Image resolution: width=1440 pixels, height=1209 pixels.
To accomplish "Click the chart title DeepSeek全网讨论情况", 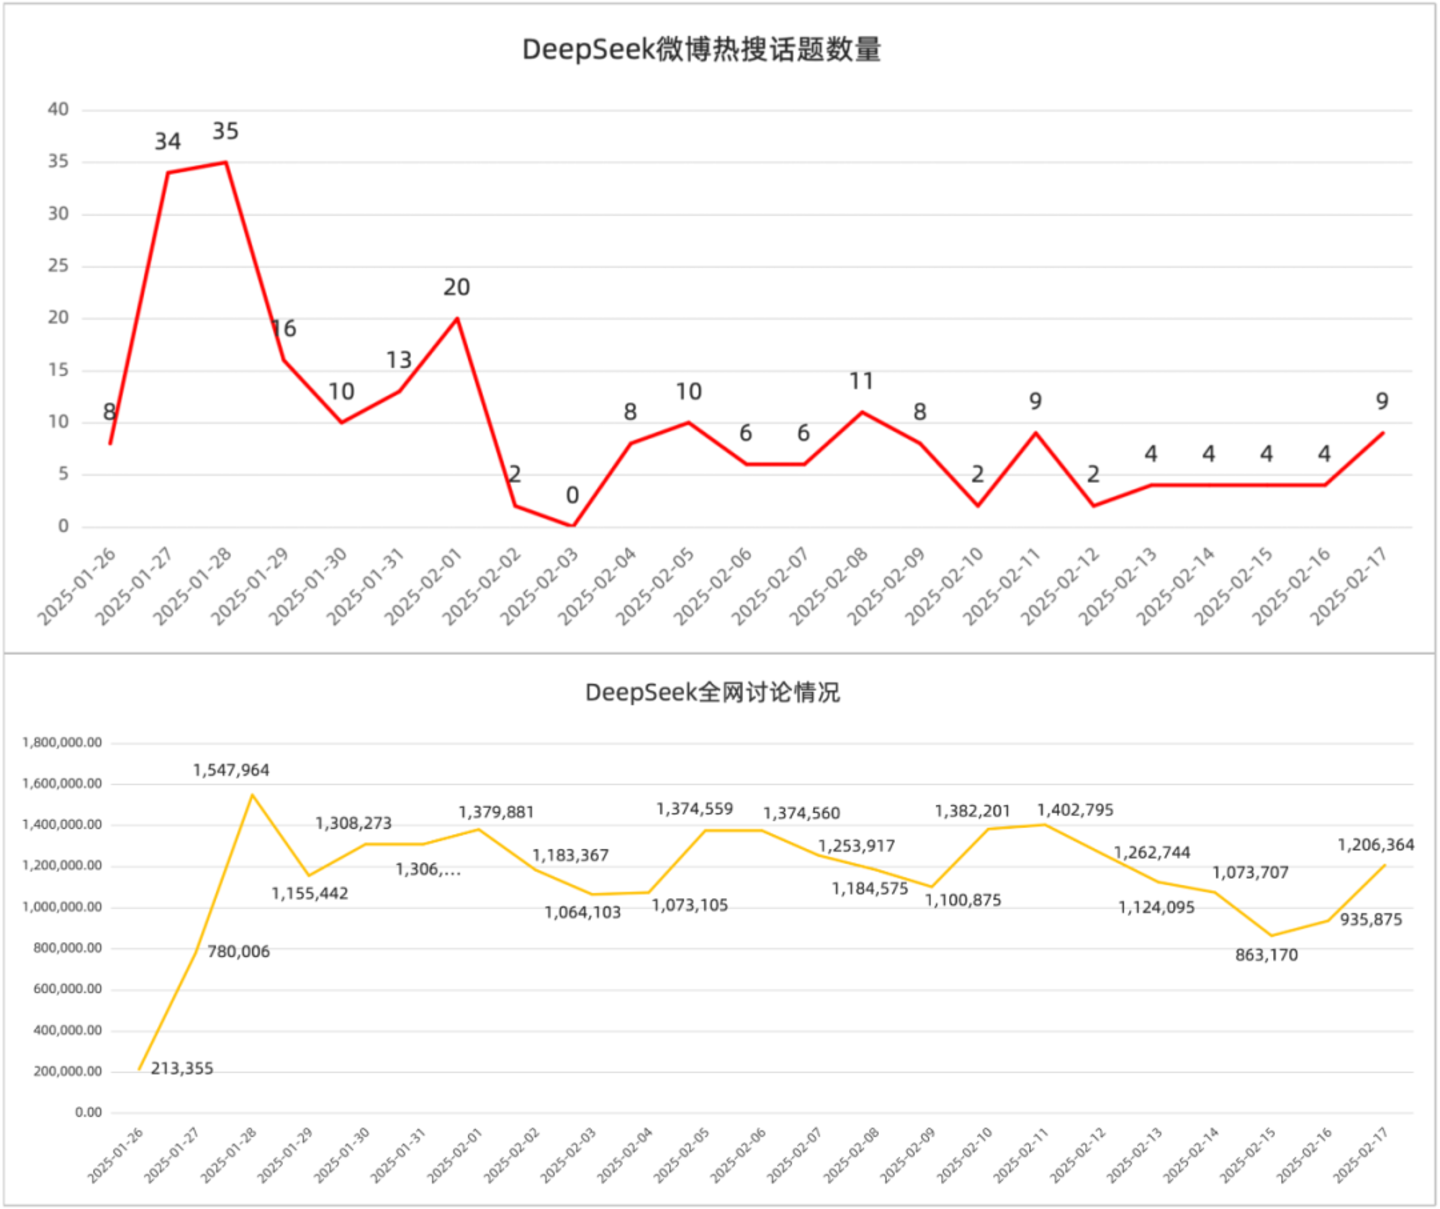I will coord(712,693).
